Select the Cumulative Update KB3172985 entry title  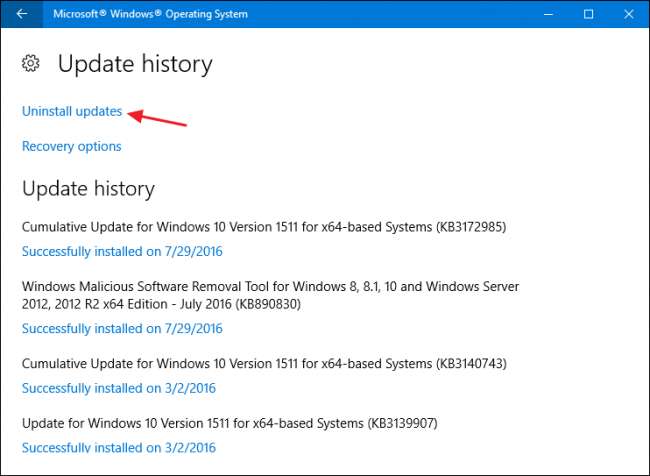(x=264, y=227)
